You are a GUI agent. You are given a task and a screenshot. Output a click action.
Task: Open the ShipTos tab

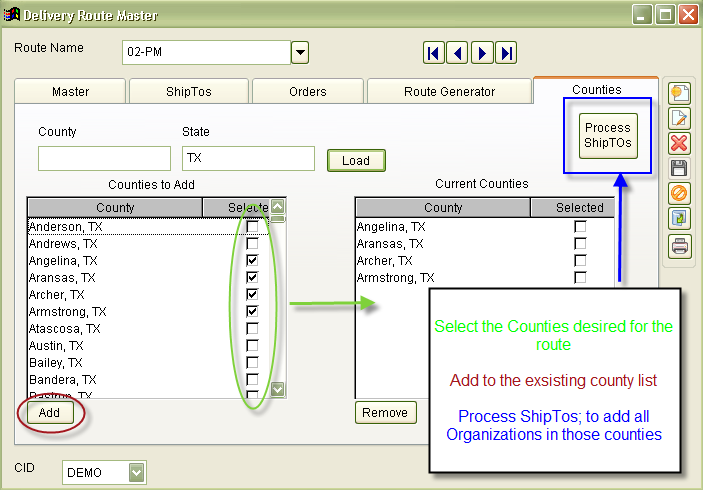[189, 92]
